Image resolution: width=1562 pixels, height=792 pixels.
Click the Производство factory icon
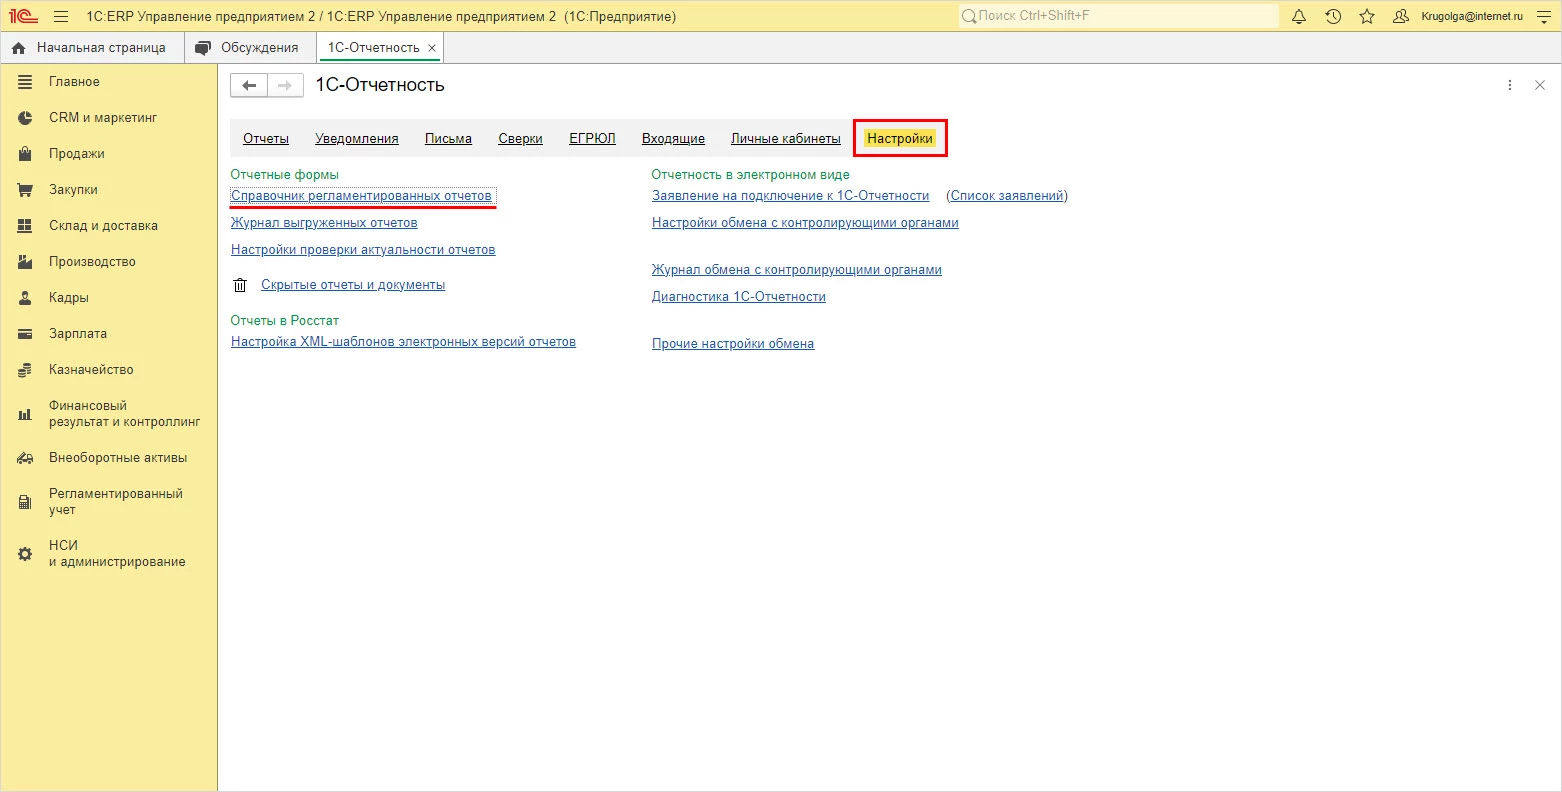coord(25,262)
